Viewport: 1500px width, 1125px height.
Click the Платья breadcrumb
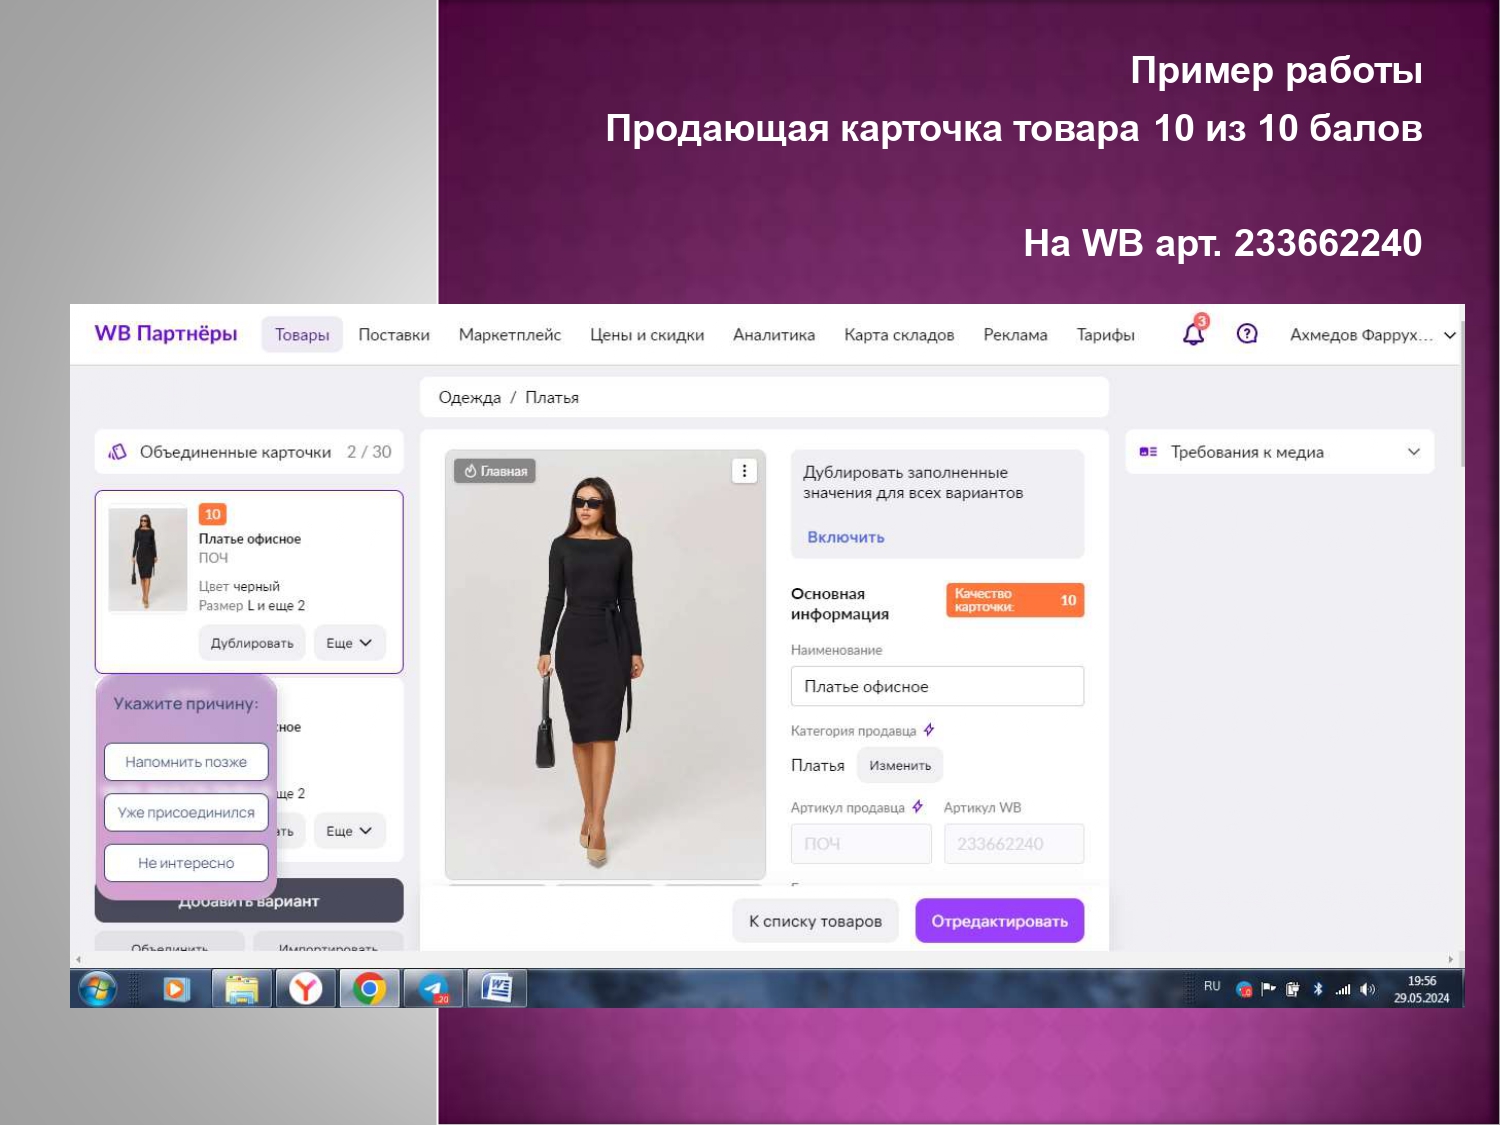[552, 398]
